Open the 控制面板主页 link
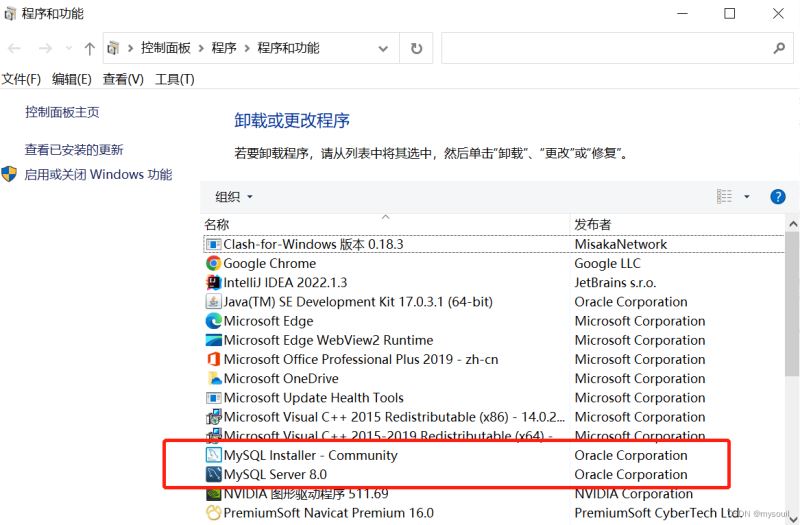This screenshot has width=800, height=525. [x=62, y=112]
